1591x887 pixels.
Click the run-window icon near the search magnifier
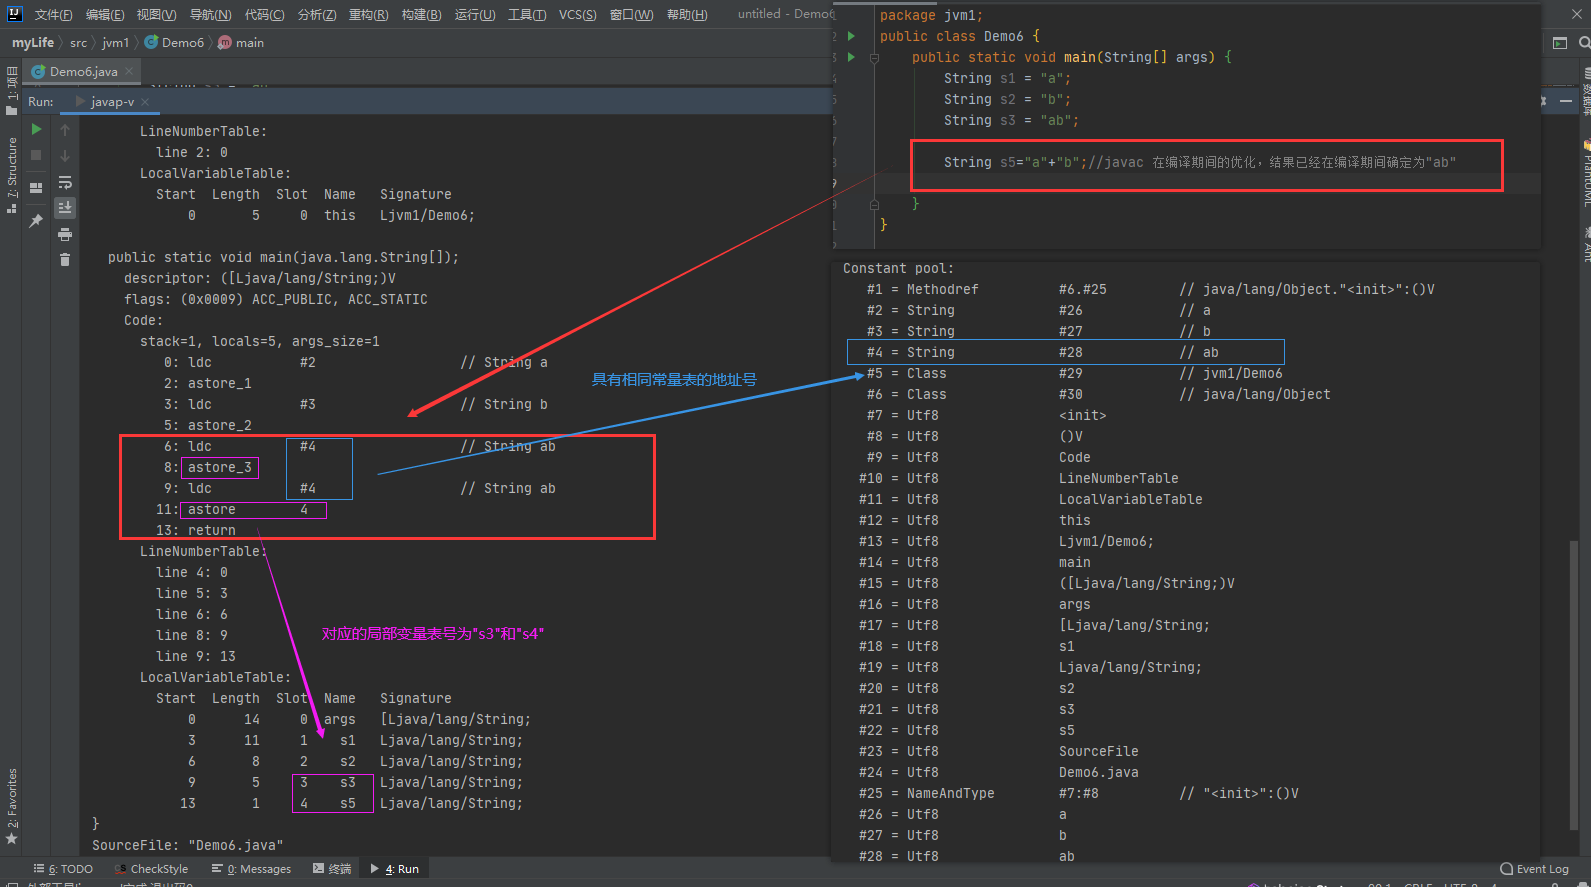(x=1560, y=43)
